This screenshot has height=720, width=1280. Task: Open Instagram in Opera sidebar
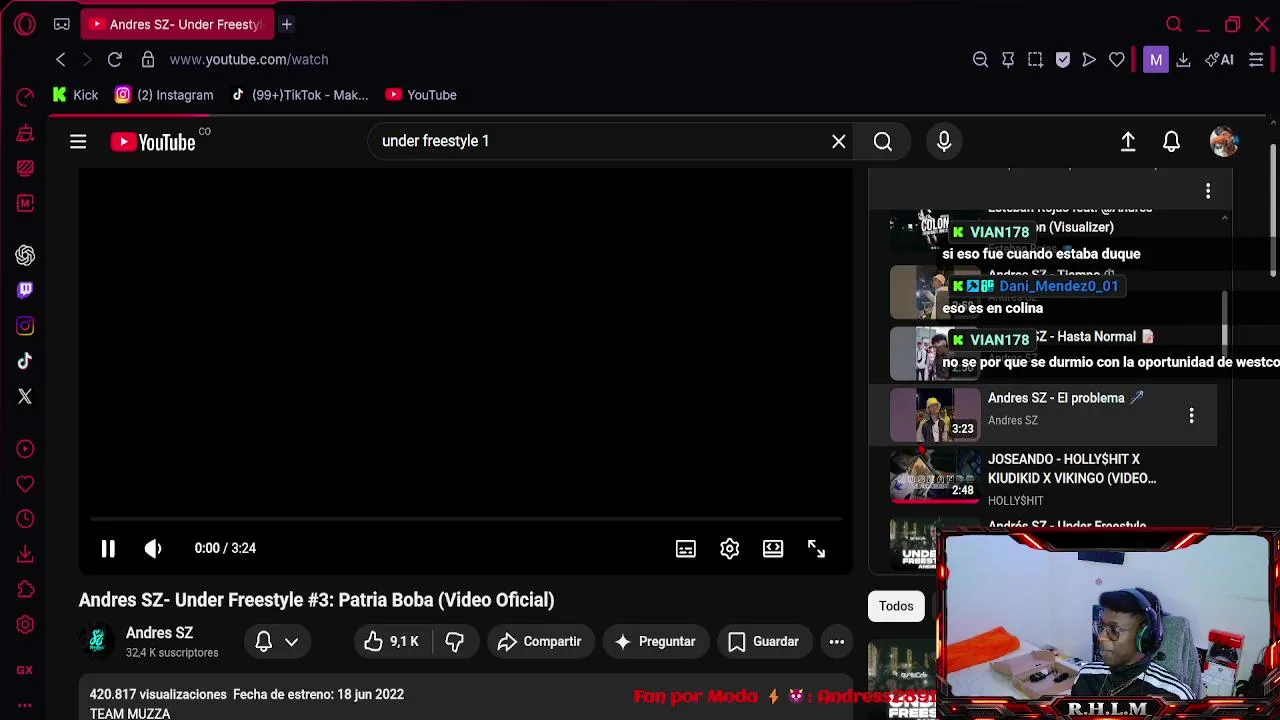(x=25, y=326)
